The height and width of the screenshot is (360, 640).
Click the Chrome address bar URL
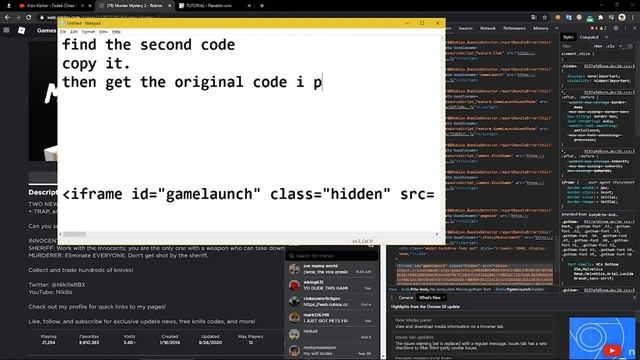[102, 17]
